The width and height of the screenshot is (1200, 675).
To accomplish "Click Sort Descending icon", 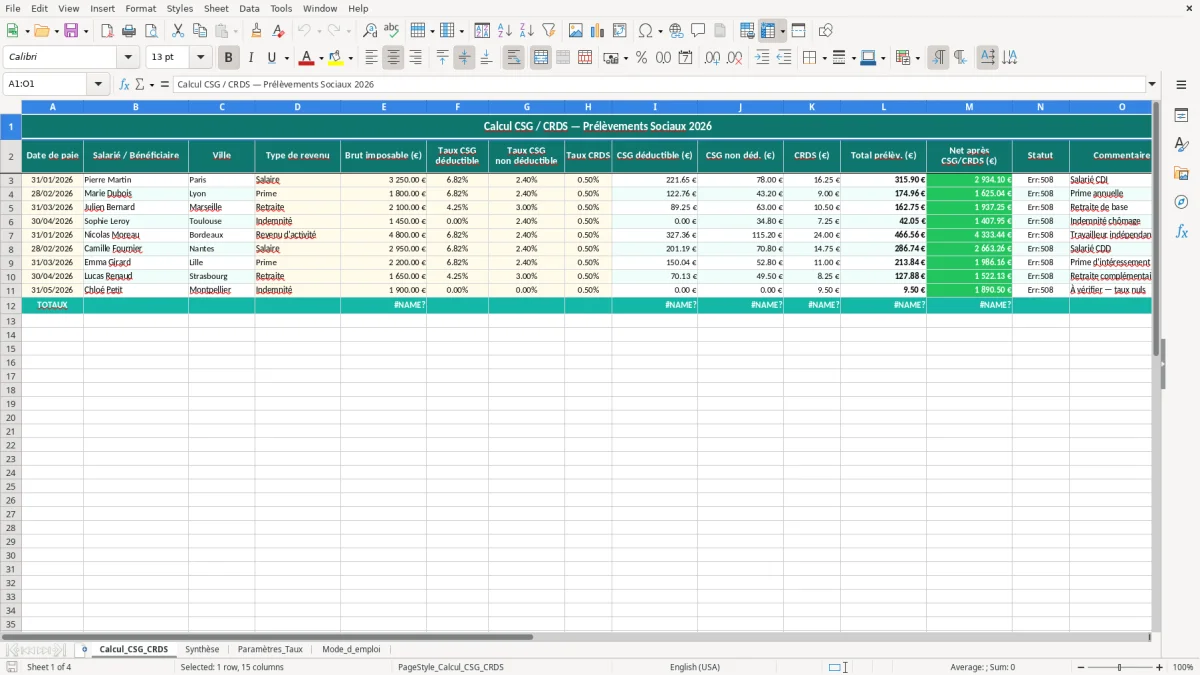I will tap(527, 31).
